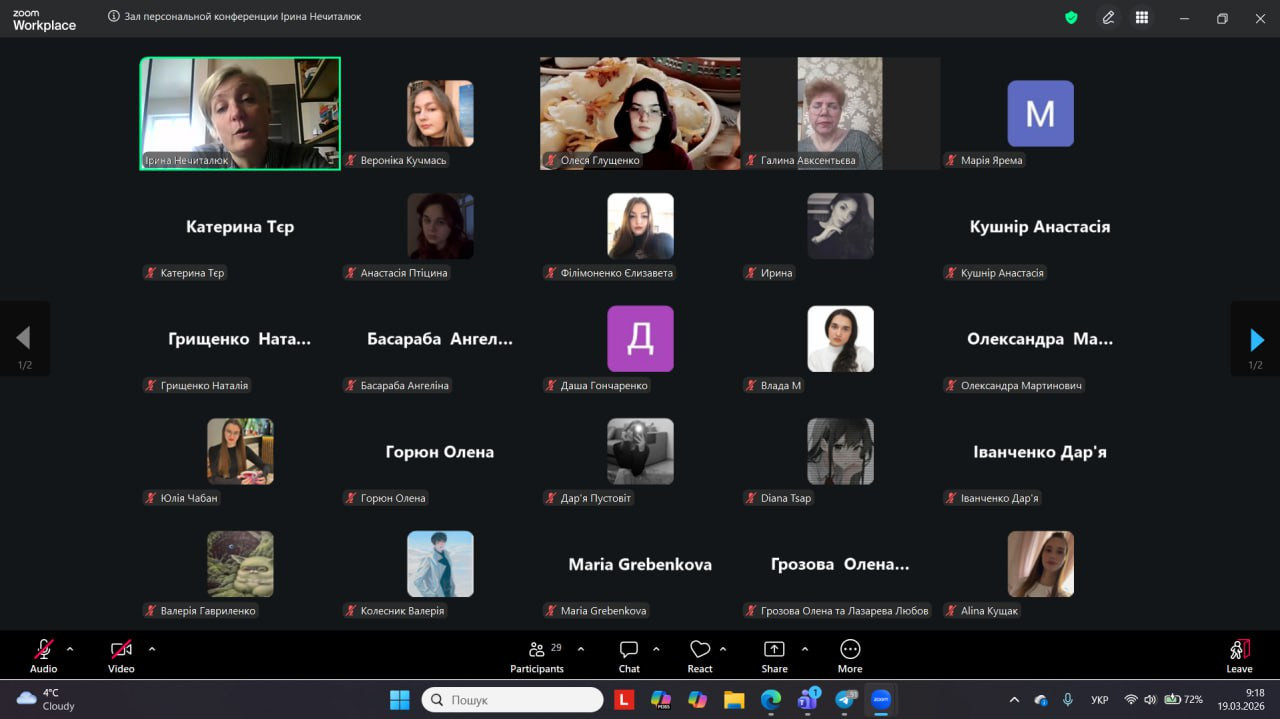1280x719 pixels.
Task: Switch keyboard language via УКР indicator
Action: tap(1098, 700)
